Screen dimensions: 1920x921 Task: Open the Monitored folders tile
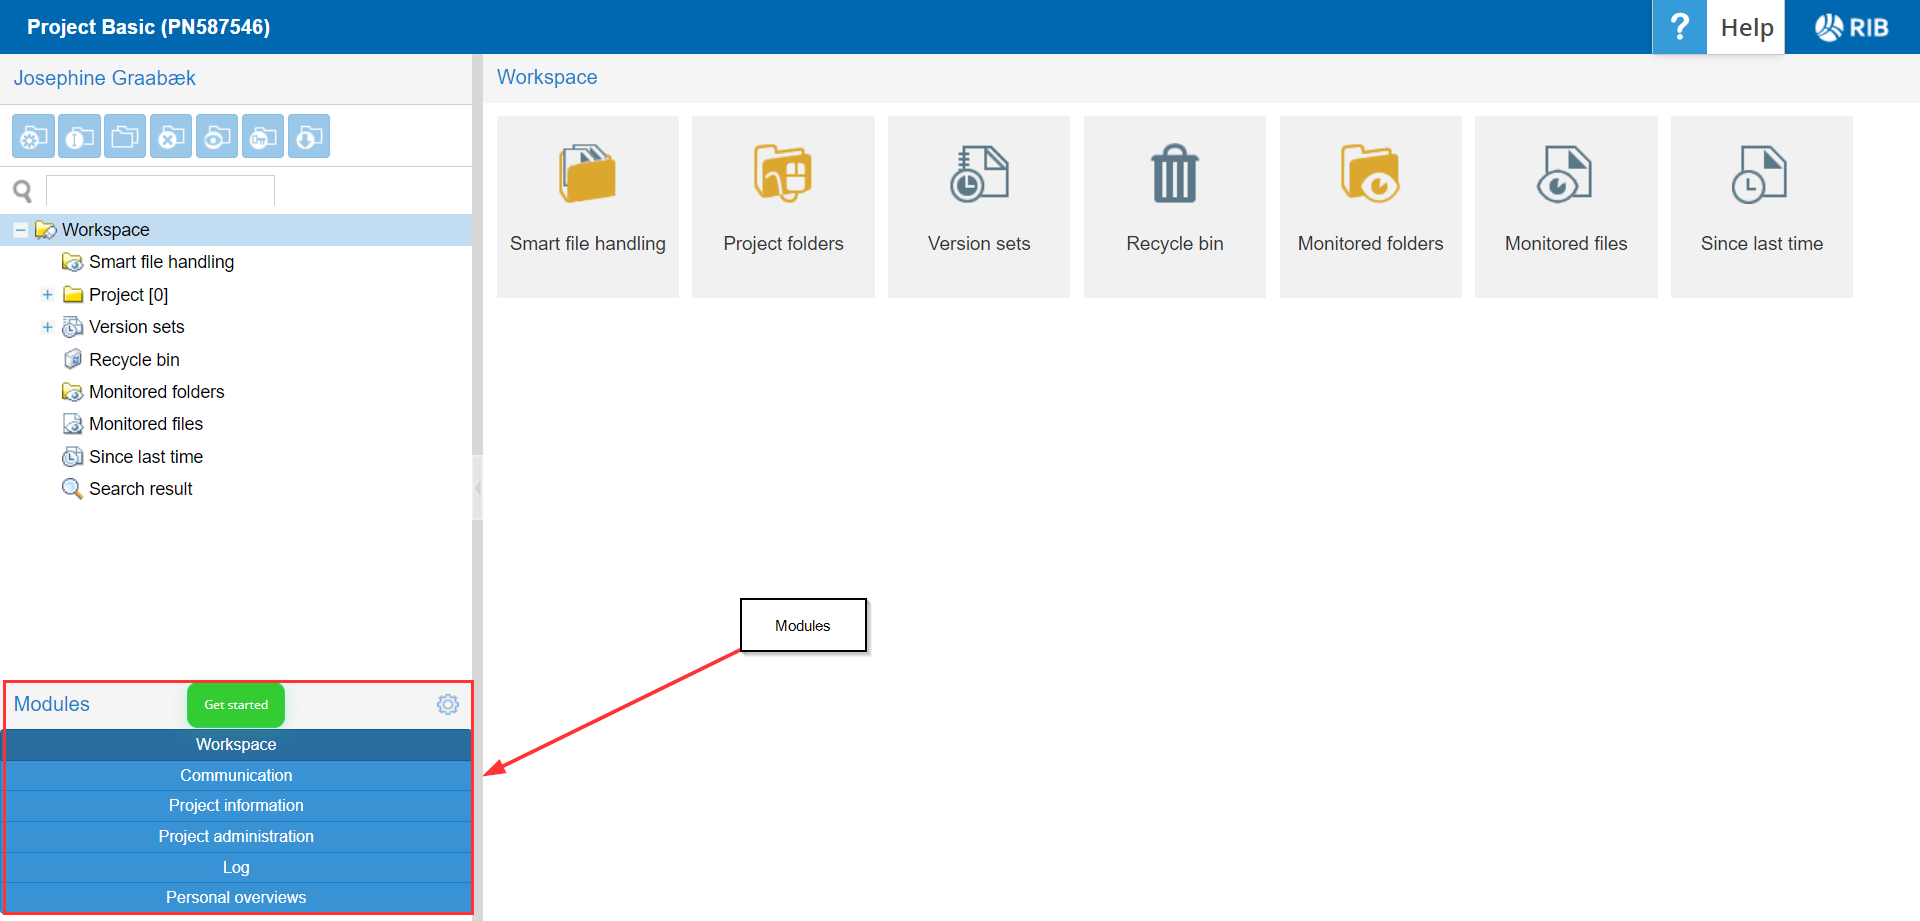1370,207
